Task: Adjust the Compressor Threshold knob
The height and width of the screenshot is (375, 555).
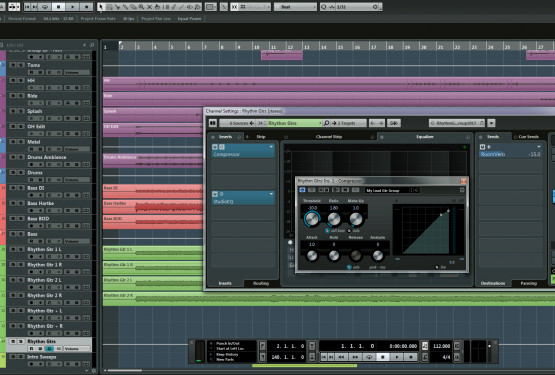Action: pyautogui.click(x=312, y=219)
